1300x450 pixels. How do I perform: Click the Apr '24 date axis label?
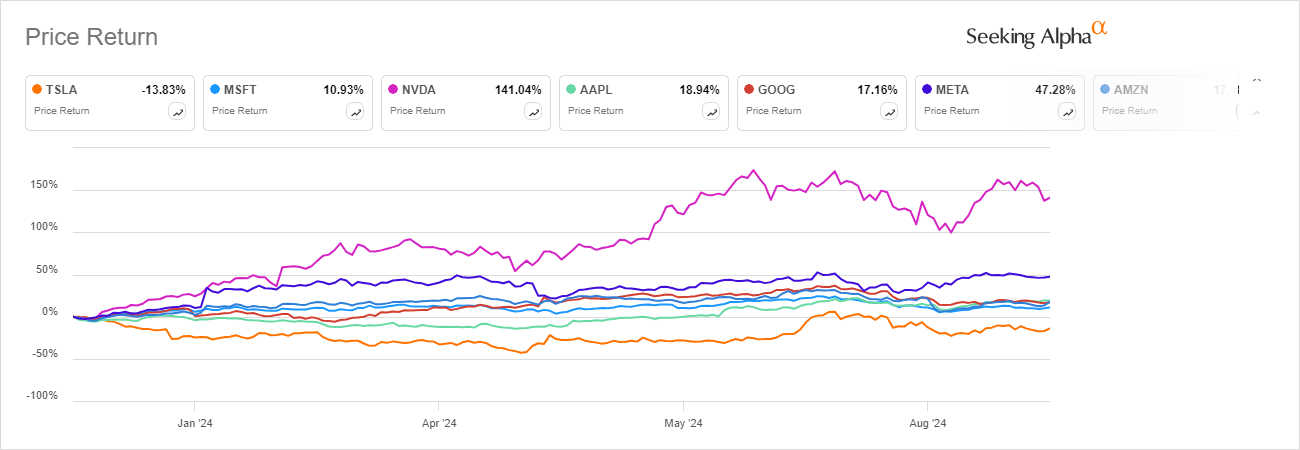pyautogui.click(x=439, y=423)
